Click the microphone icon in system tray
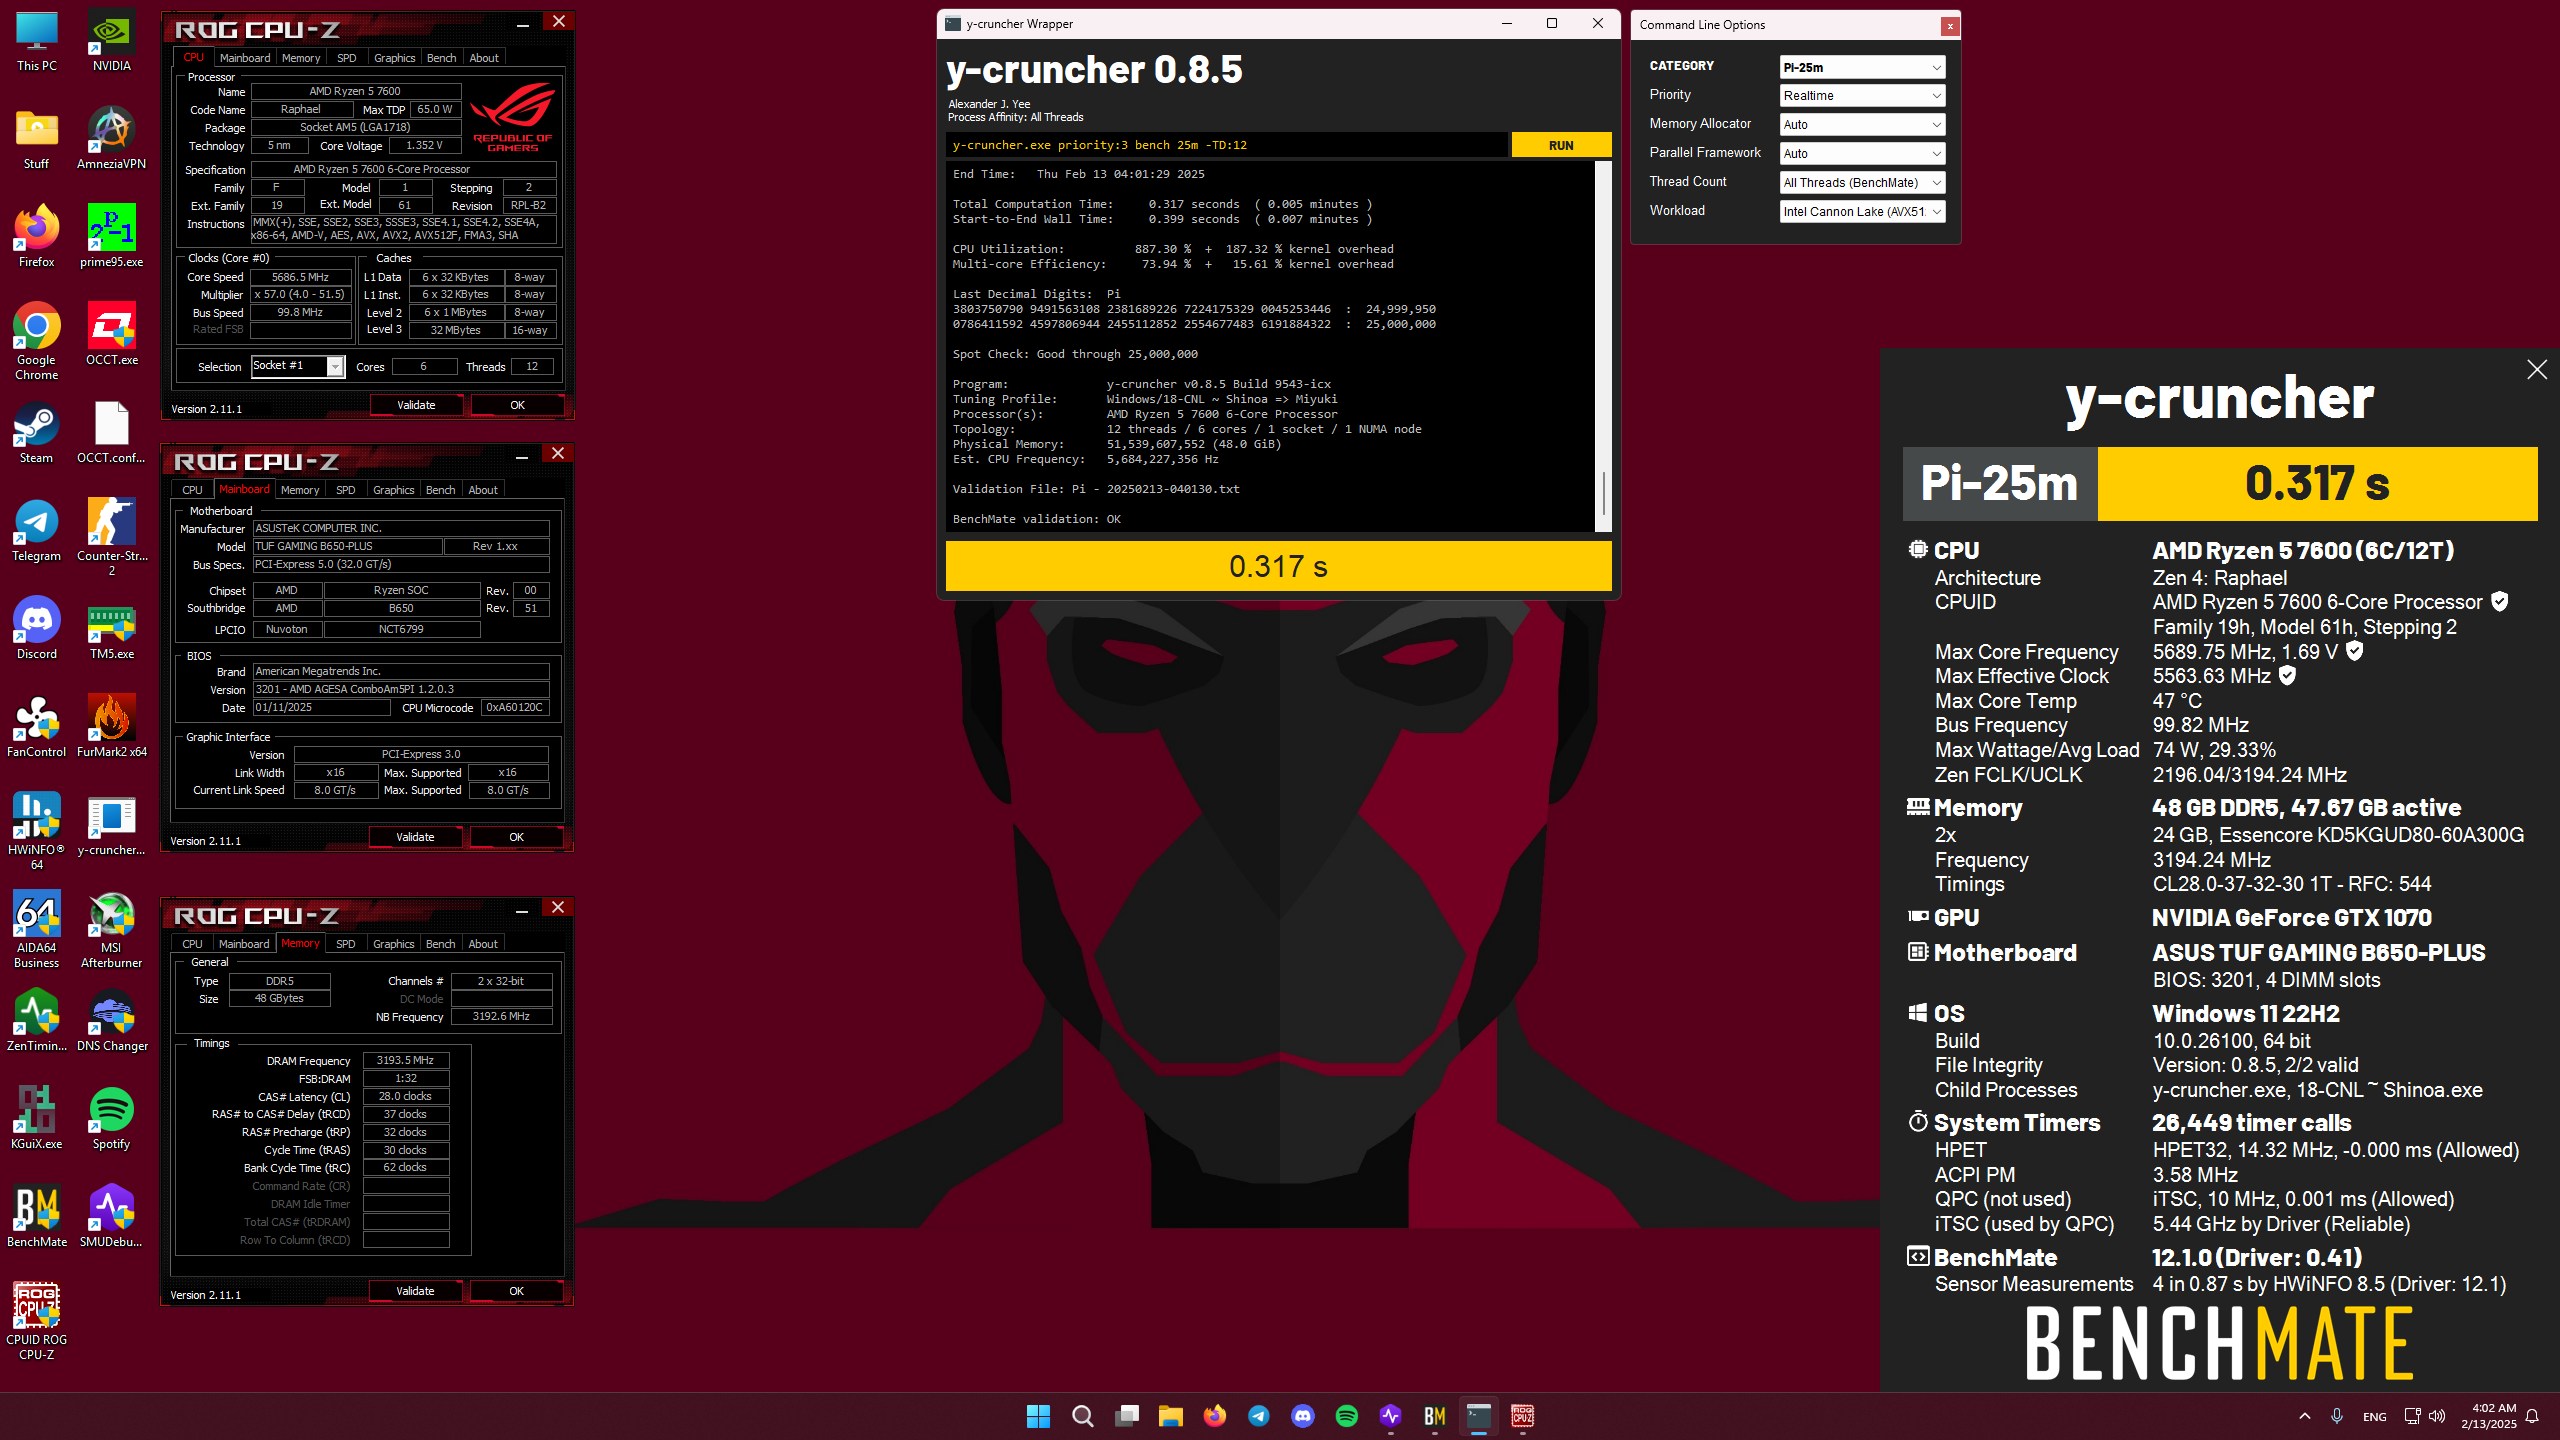Viewport: 2560px width, 1440px height. pyautogui.click(x=2336, y=1416)
